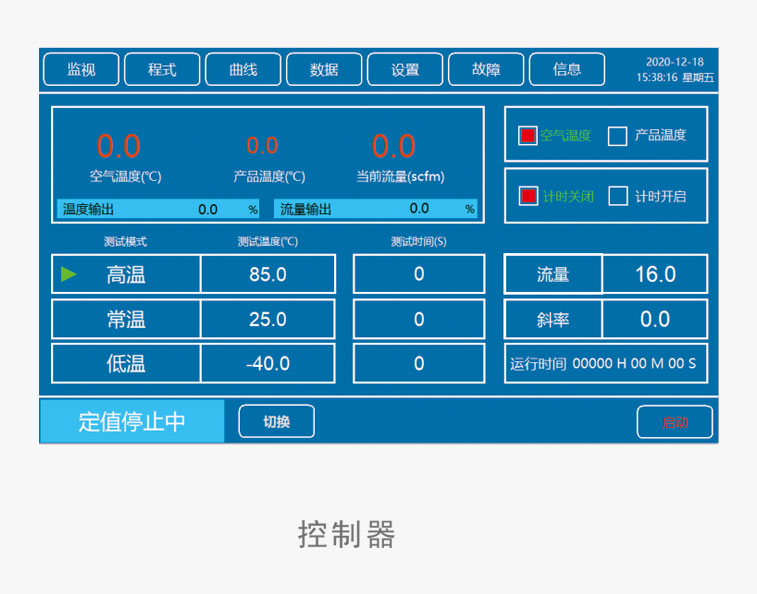
Task: Select the 计时关闭 timer off checkbox
Action: tap(528, 196)
